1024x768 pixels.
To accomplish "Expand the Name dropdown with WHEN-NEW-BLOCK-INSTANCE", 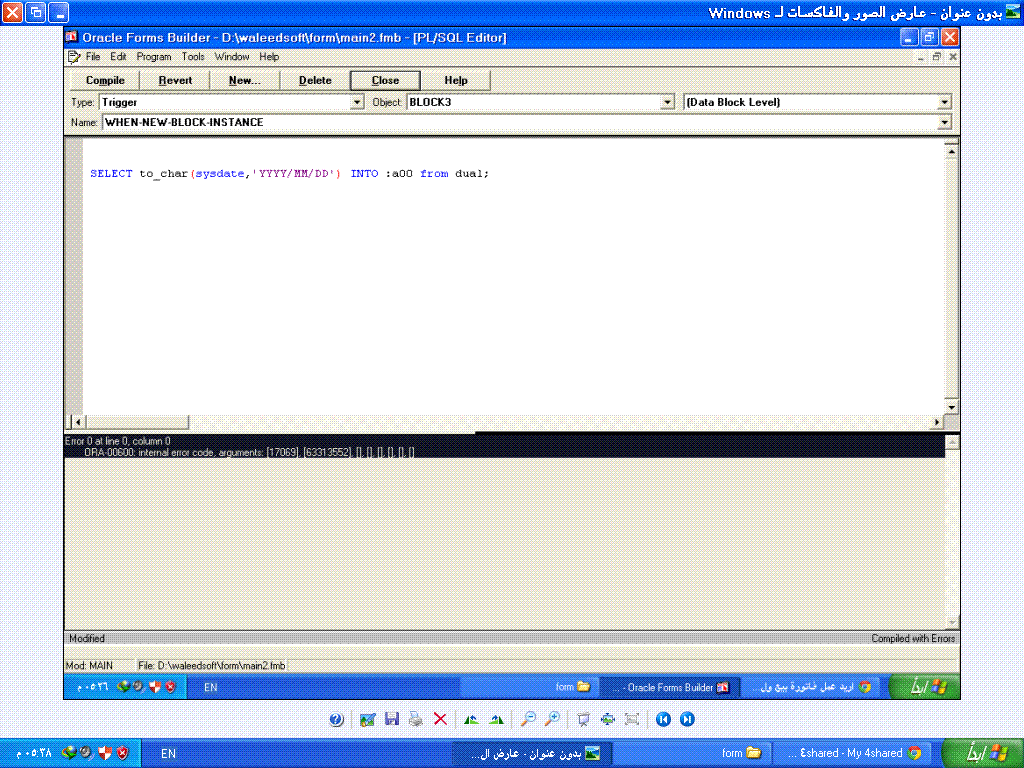I will point(944,122).
